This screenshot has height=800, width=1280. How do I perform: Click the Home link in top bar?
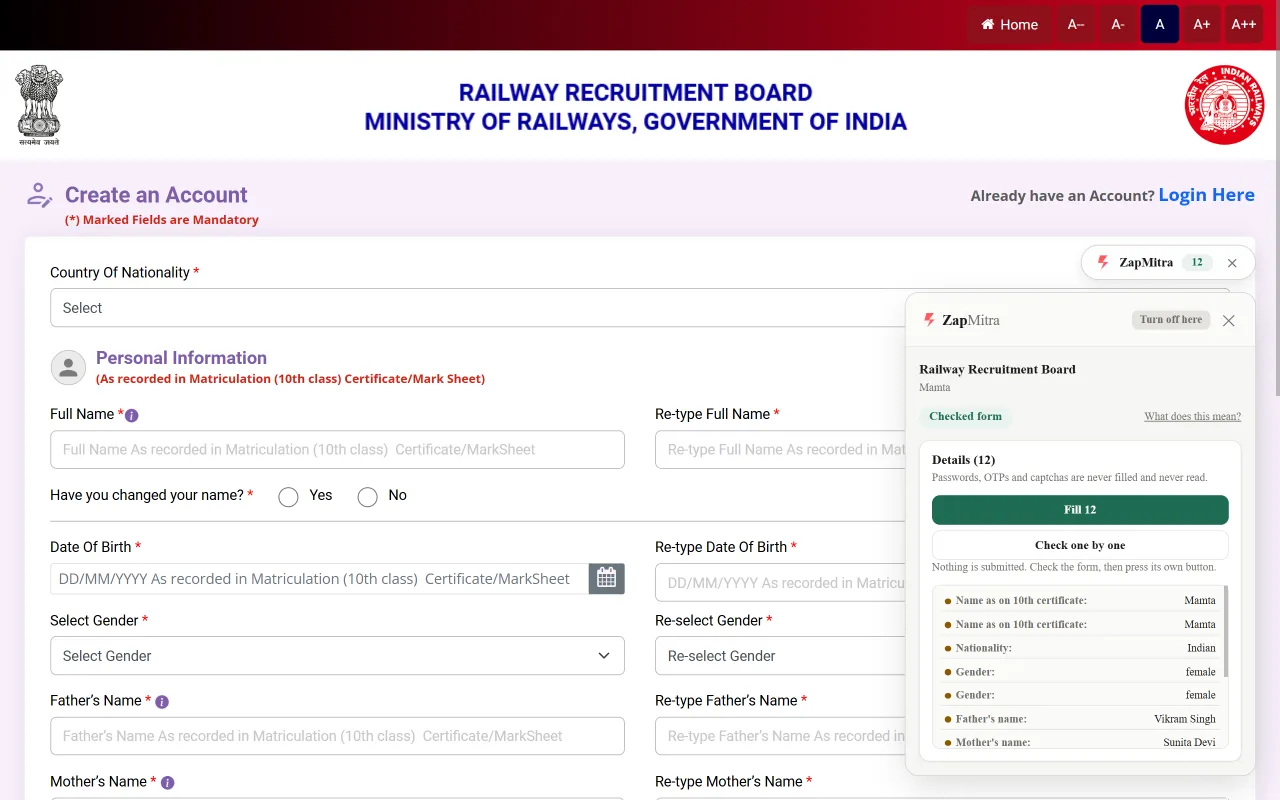click(x=1009, y=24)
